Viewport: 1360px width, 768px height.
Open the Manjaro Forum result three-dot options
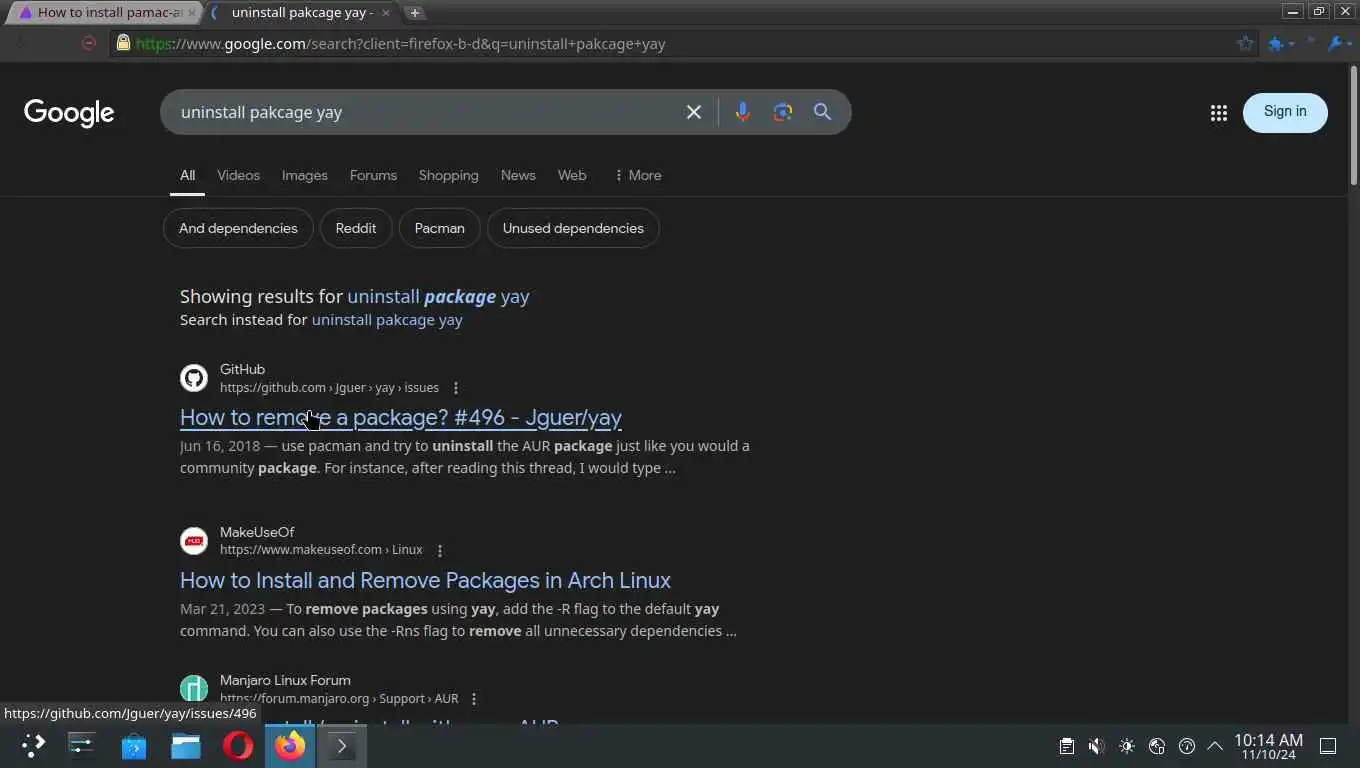(474, 699)
